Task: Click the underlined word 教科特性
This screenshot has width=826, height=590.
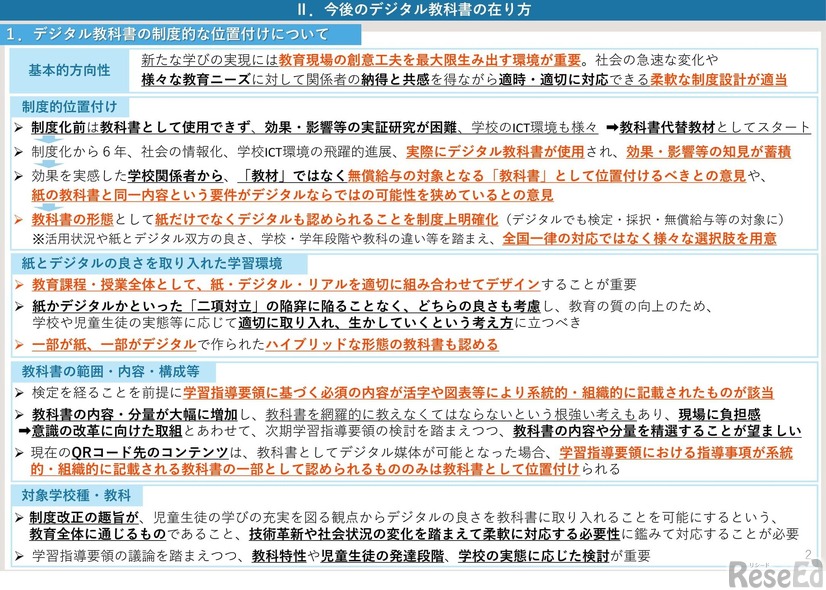Action: point(279,556)
